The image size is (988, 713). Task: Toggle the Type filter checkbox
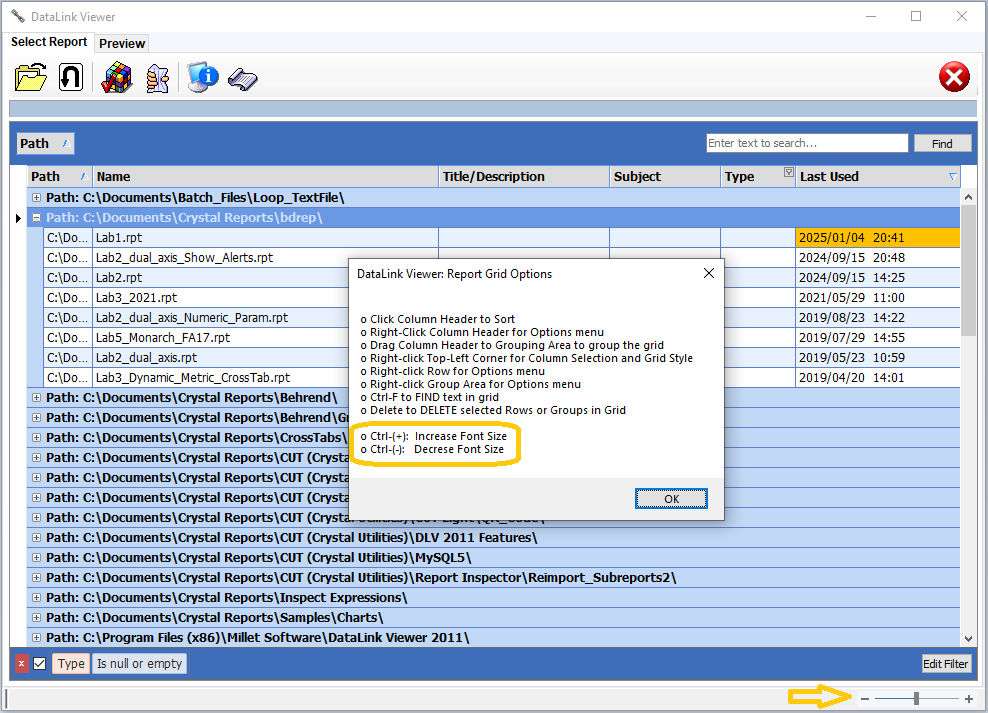(x=40, y=664)
